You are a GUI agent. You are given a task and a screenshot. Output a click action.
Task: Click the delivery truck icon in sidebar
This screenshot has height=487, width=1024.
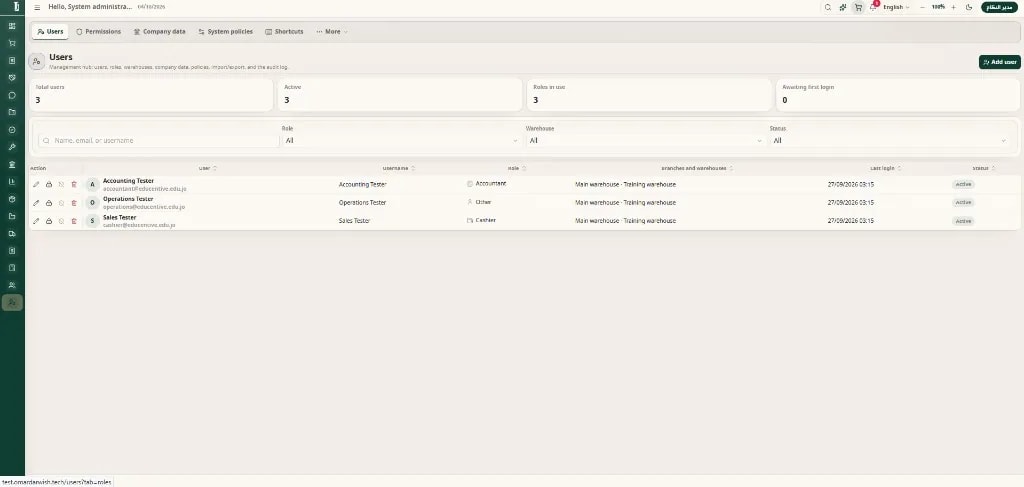tap(12, 233)
